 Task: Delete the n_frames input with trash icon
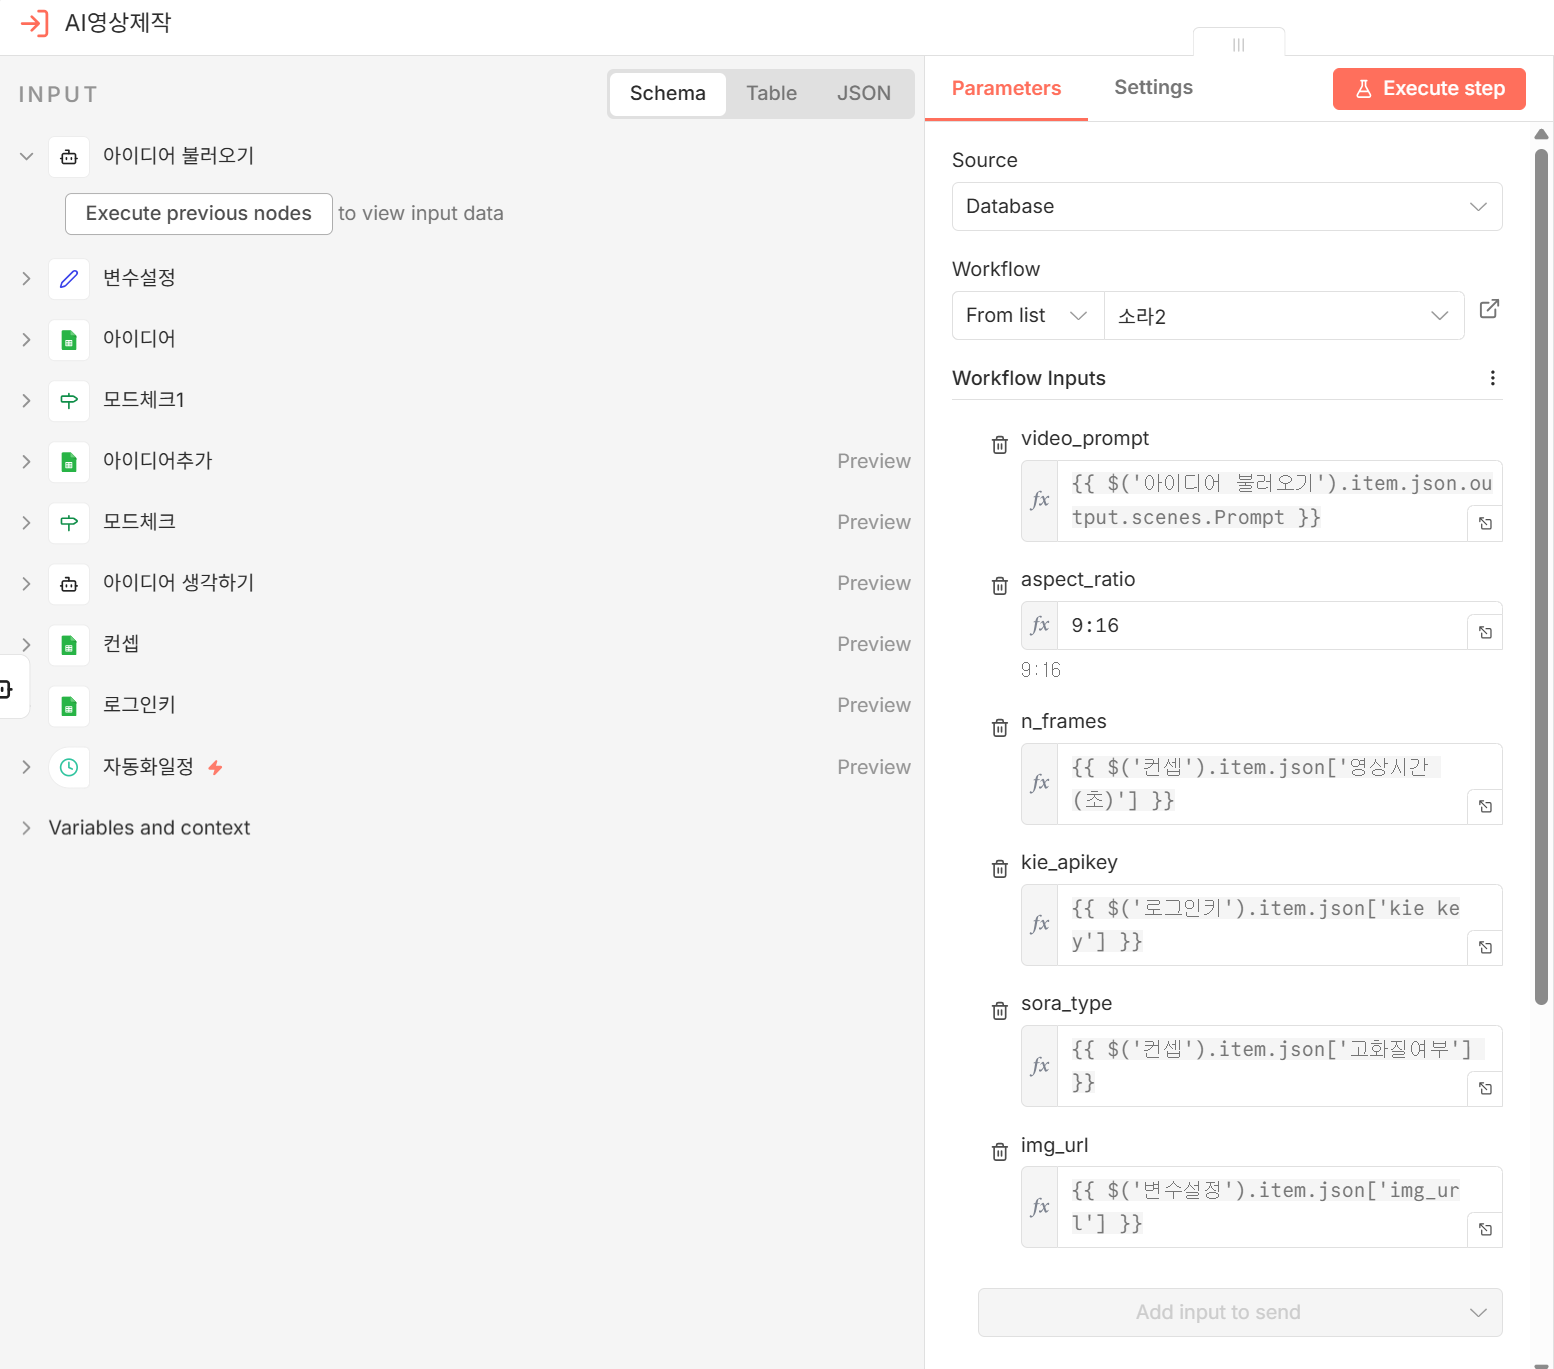click(x=999, y=728)
